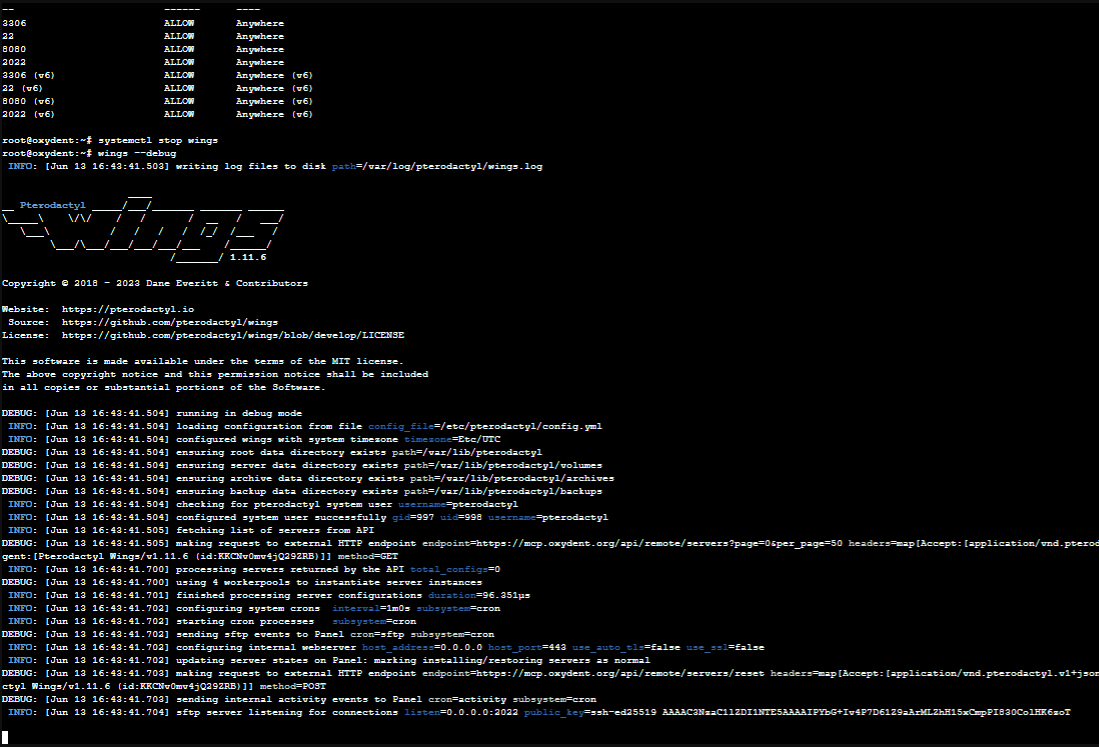1099x747 pixels.
Task: Click the LICENSE file URL
Action: click(233, 335)
